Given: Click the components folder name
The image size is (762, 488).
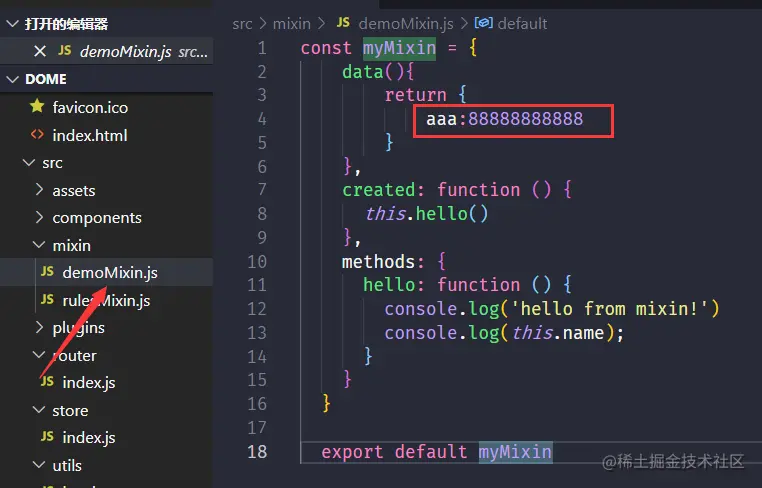Looking at the screenshot, I should click(97, 218).
